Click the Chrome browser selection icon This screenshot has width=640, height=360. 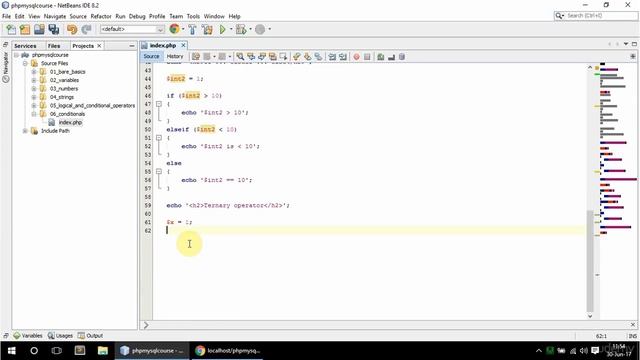(x=174, y=29)
